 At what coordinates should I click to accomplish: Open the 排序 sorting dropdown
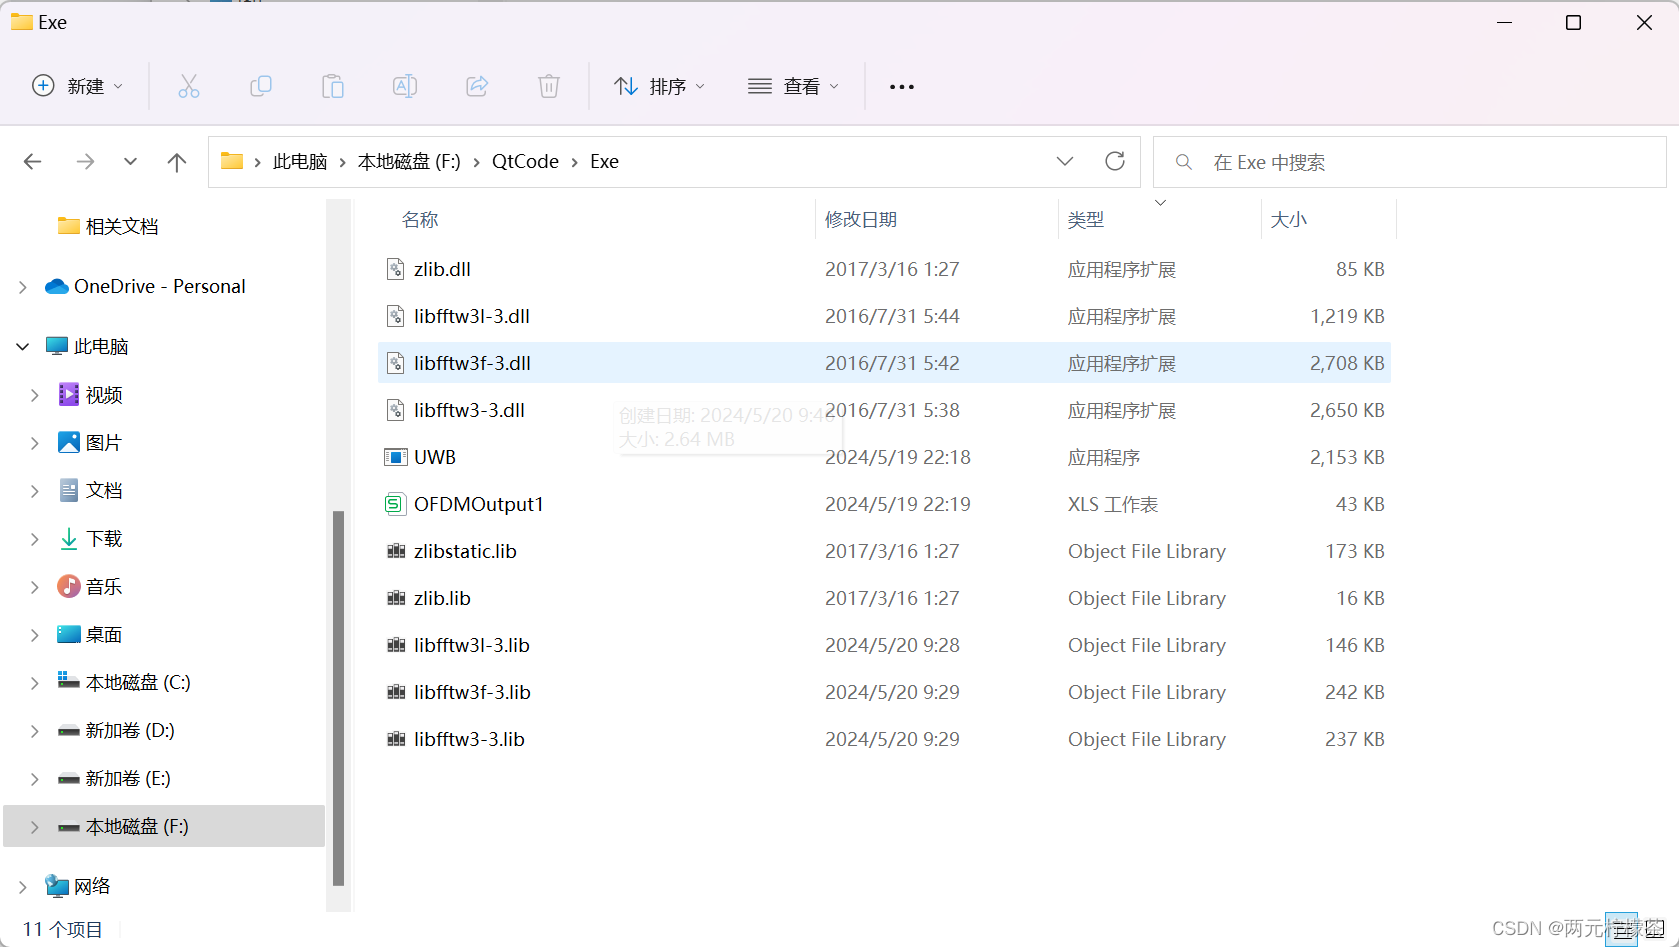659,86
